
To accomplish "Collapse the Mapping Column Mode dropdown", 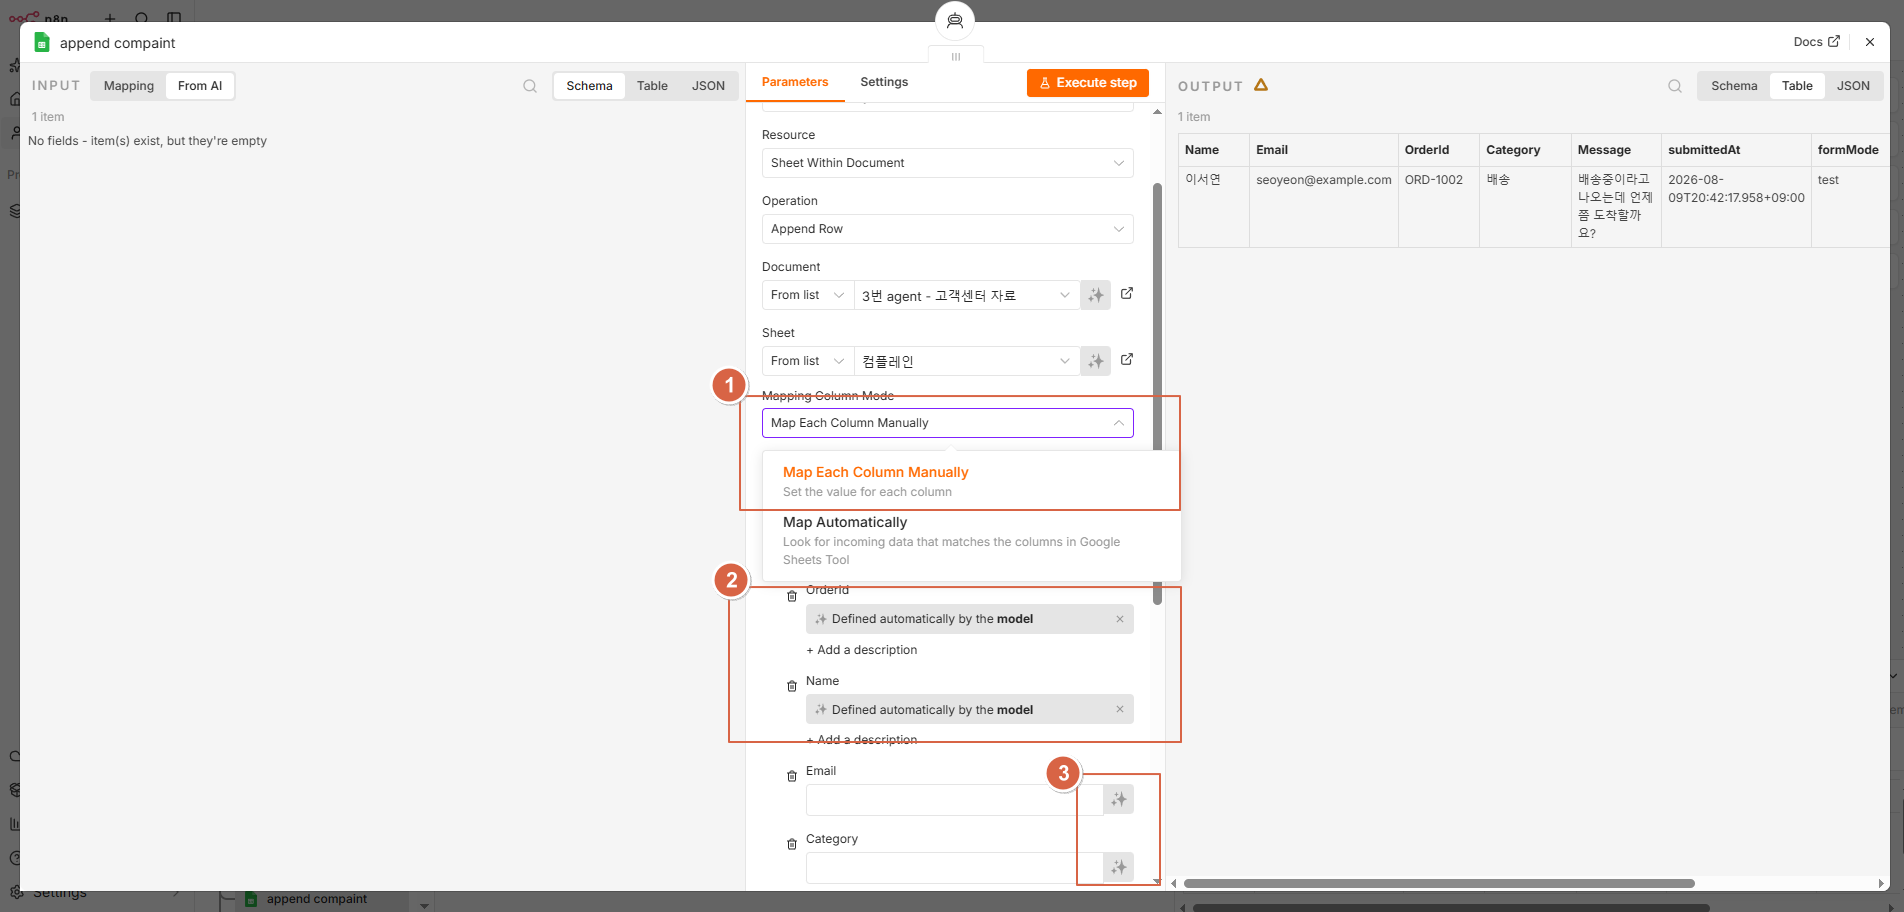I will tap(947, 423).
